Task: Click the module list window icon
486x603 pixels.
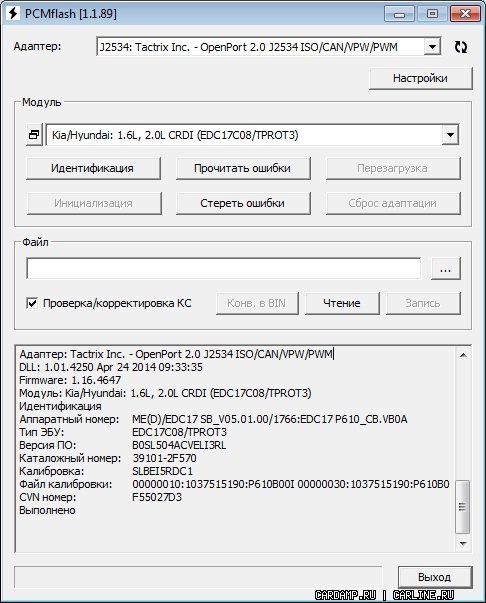Action: pos(34,135)
